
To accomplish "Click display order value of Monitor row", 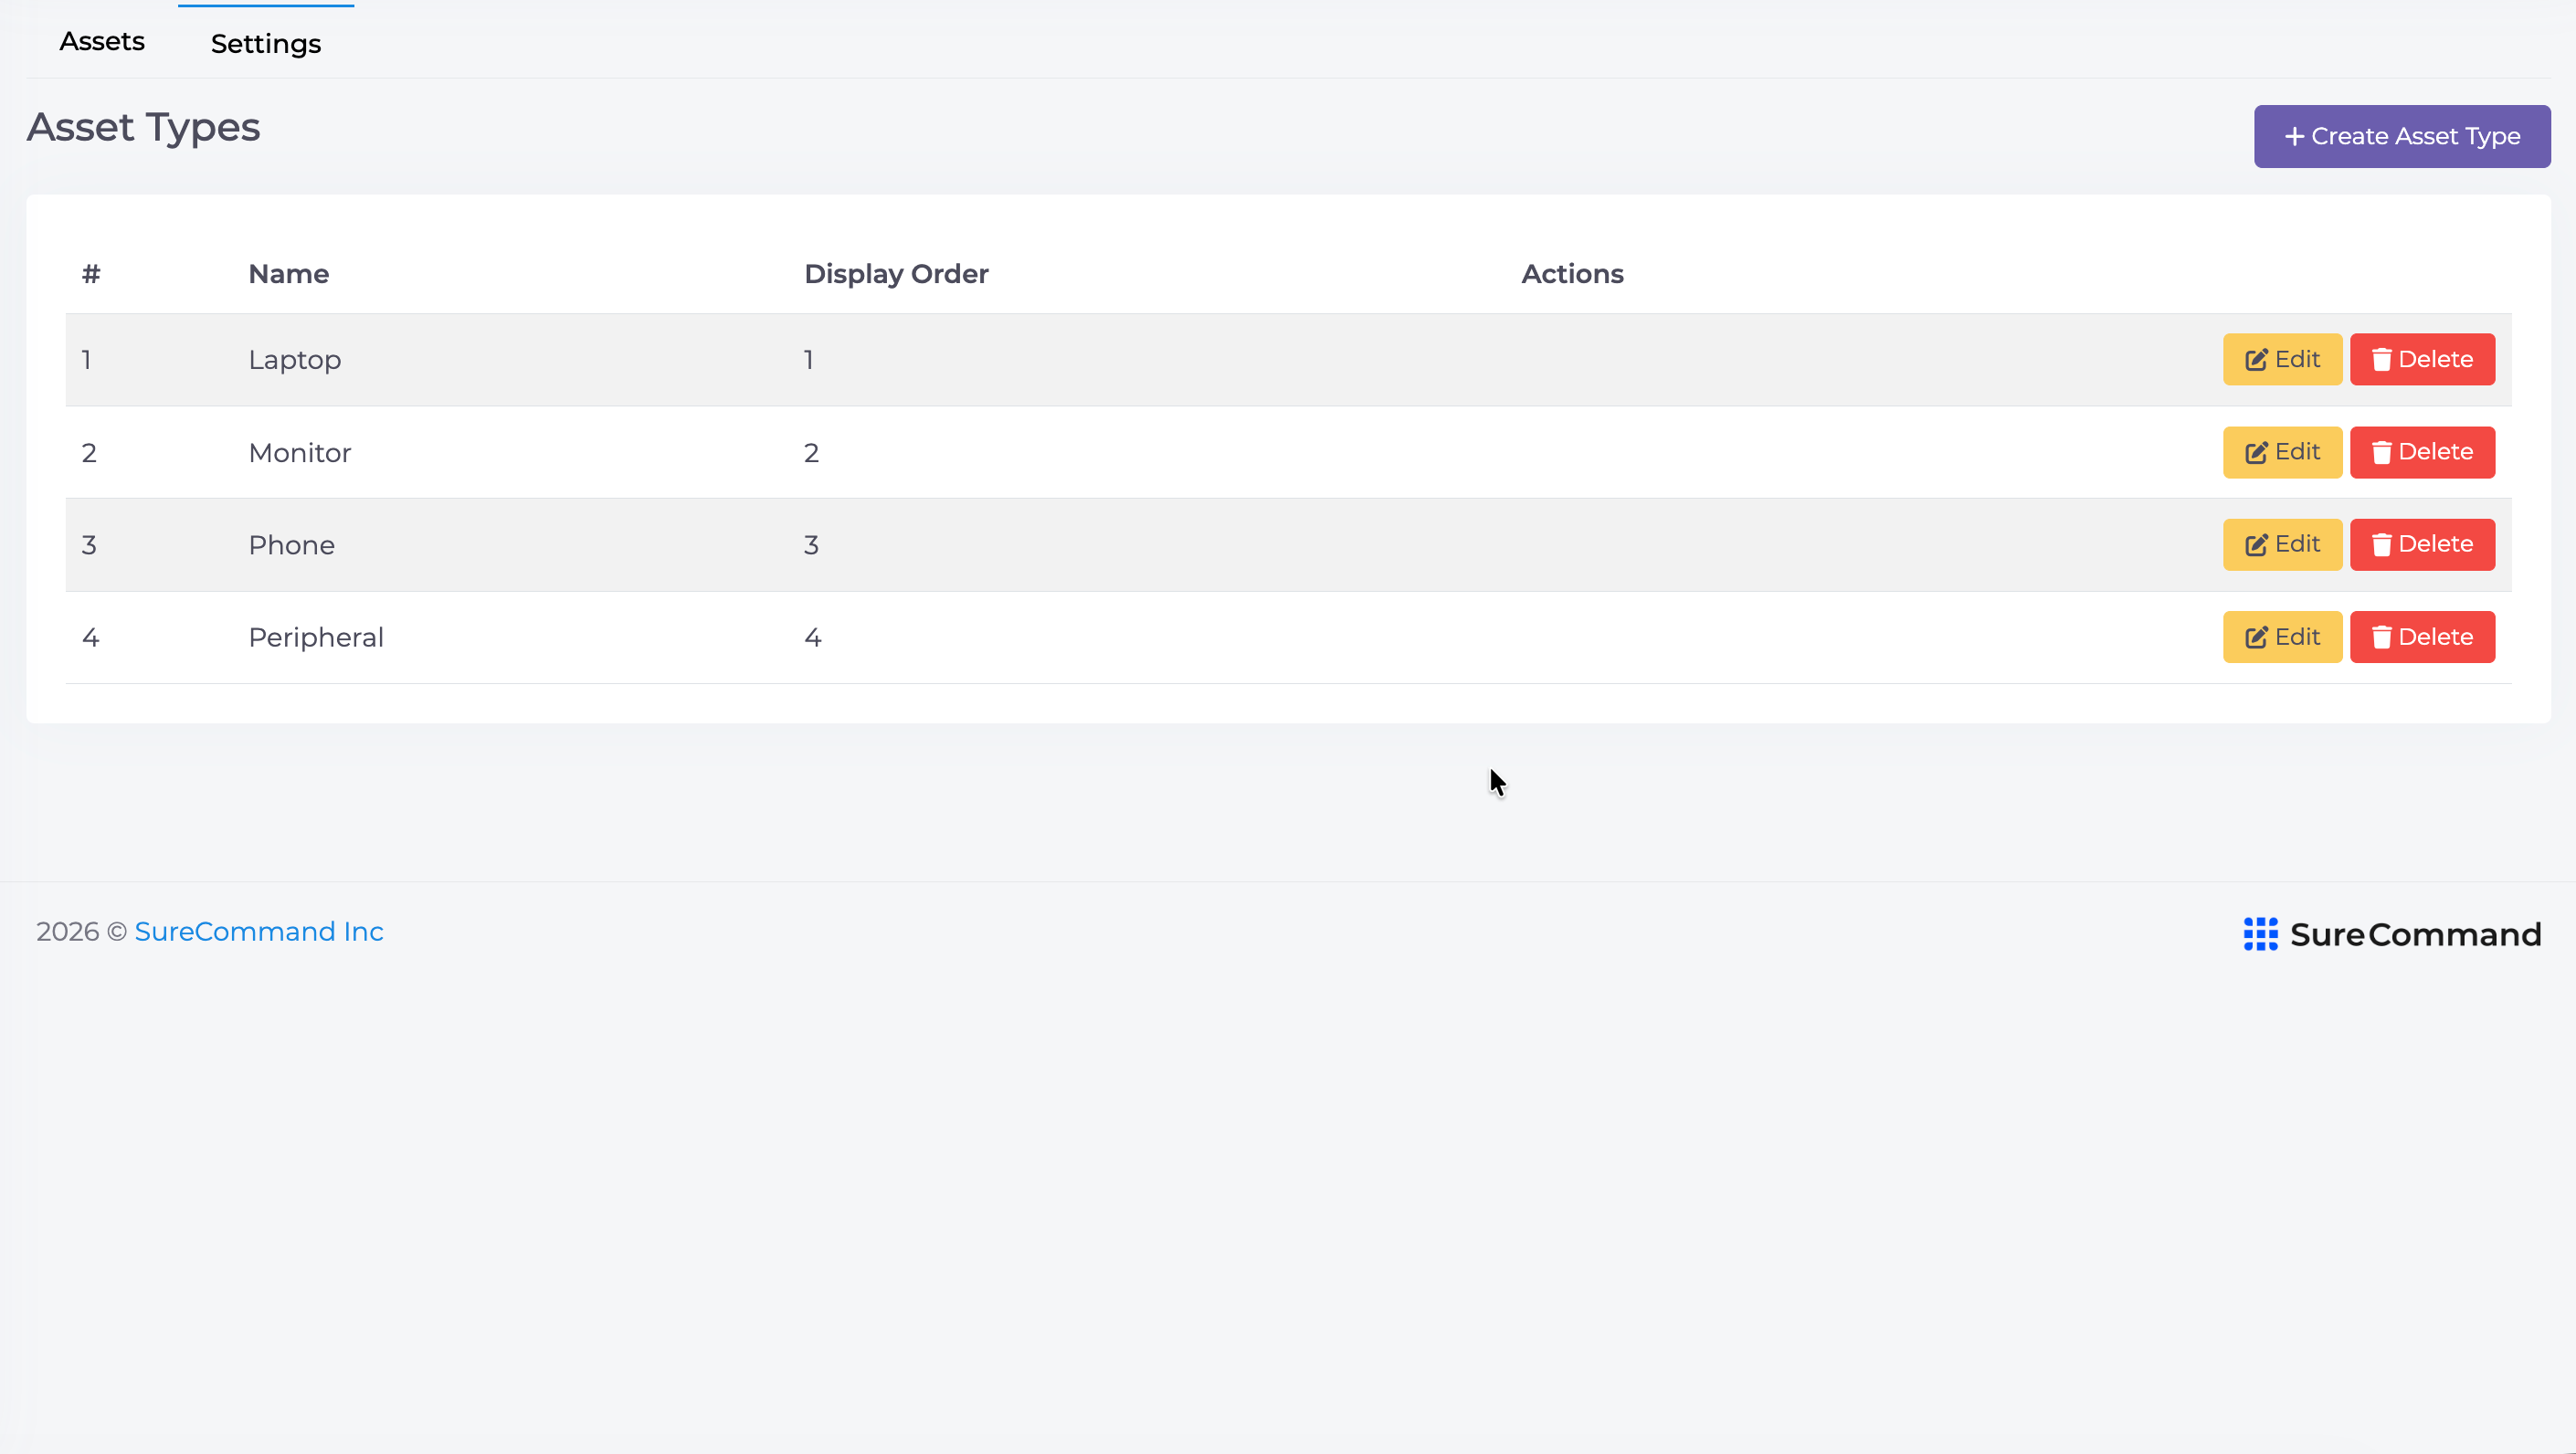I will (811, 453).
